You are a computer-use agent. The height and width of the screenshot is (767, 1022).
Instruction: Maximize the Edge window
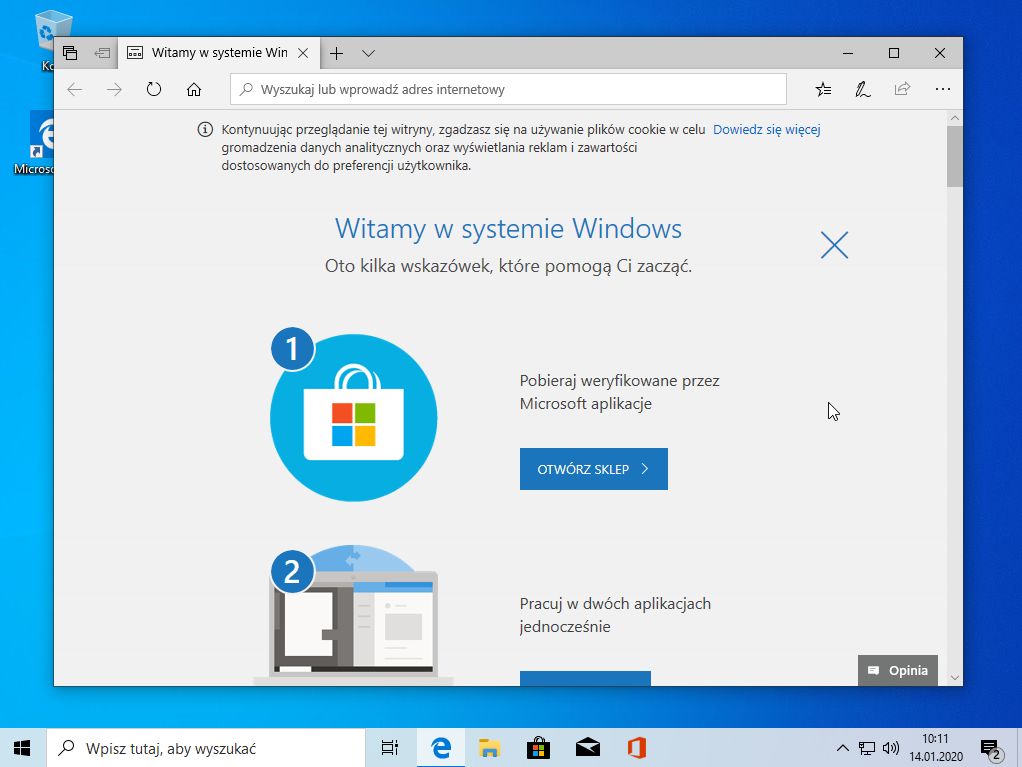point(894,53)
